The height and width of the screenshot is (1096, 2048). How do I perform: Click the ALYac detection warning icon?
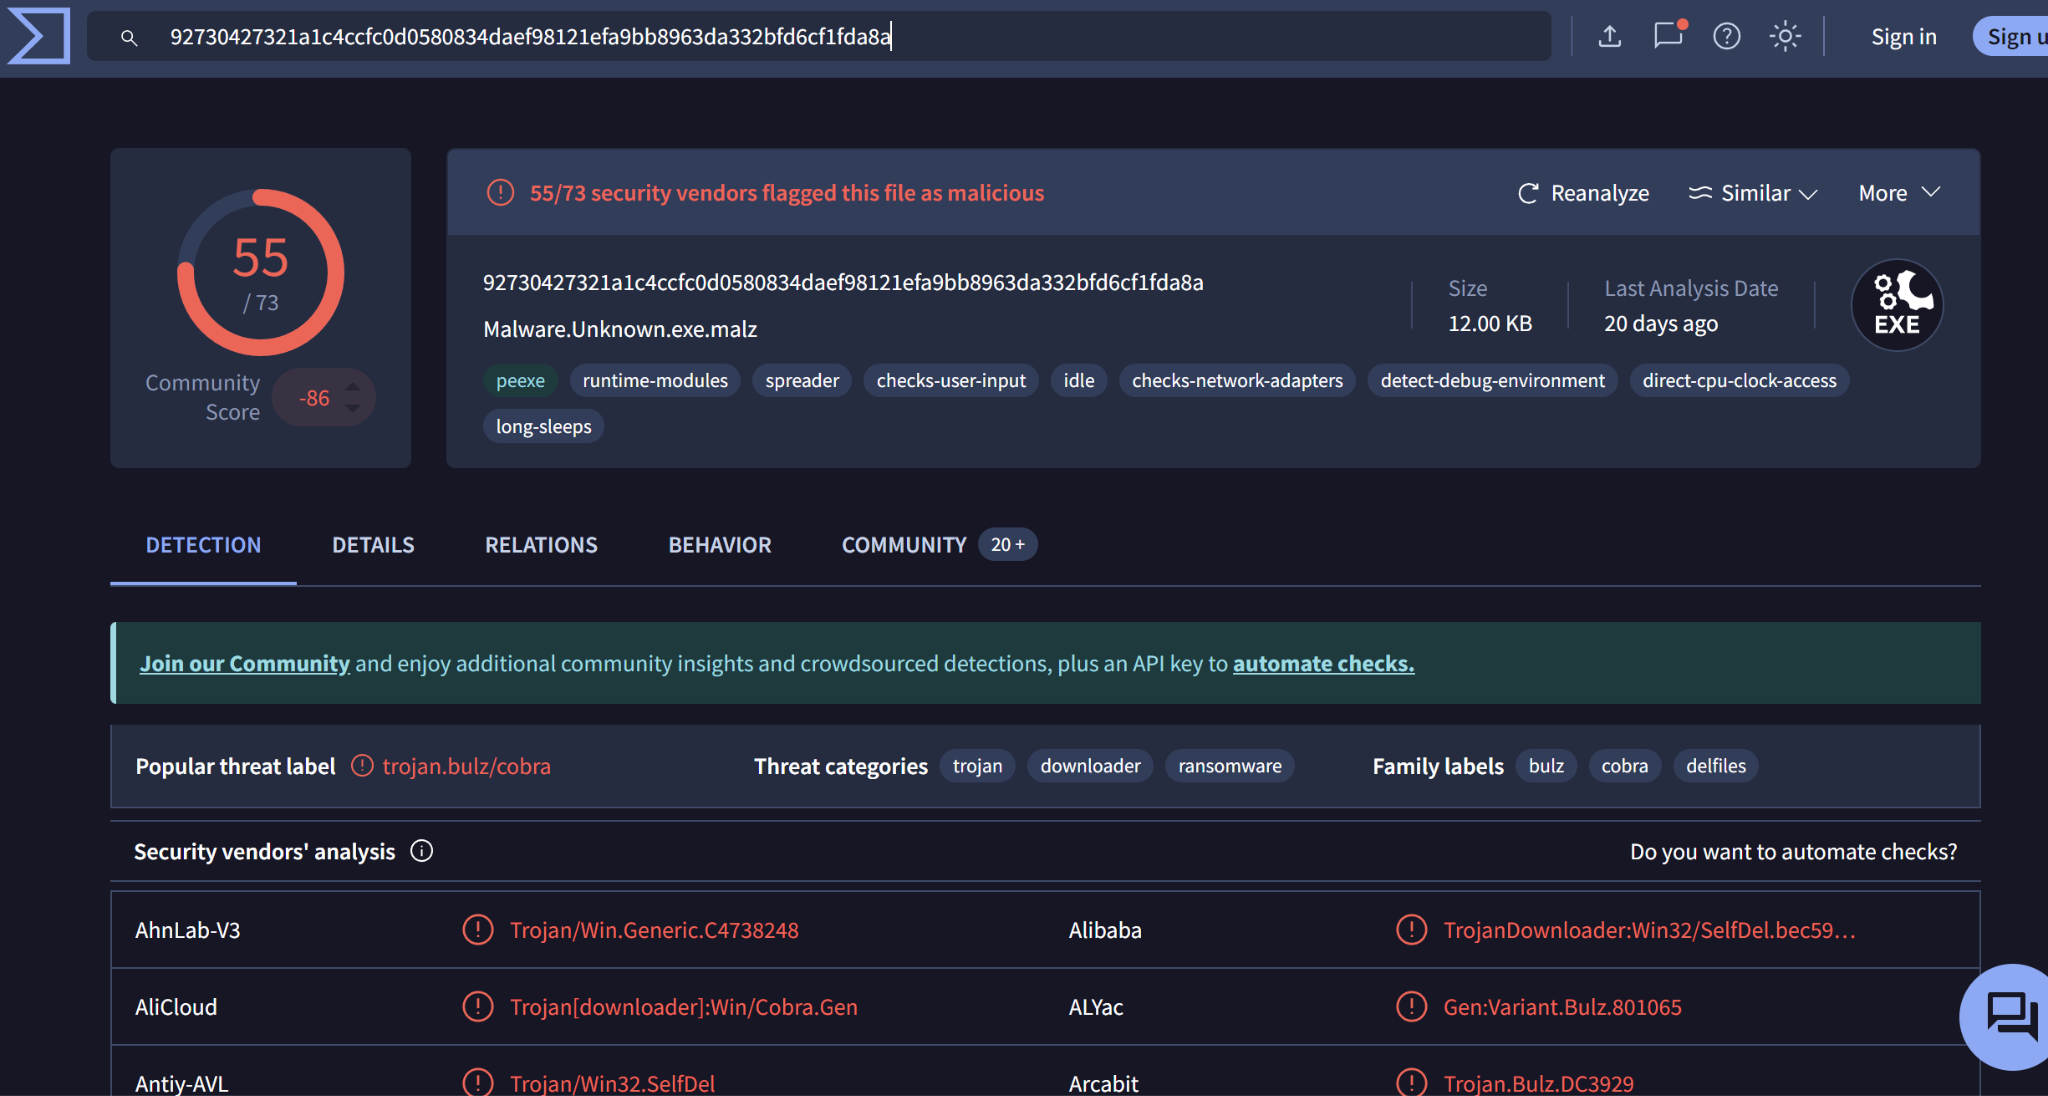pos(1411,1007)
